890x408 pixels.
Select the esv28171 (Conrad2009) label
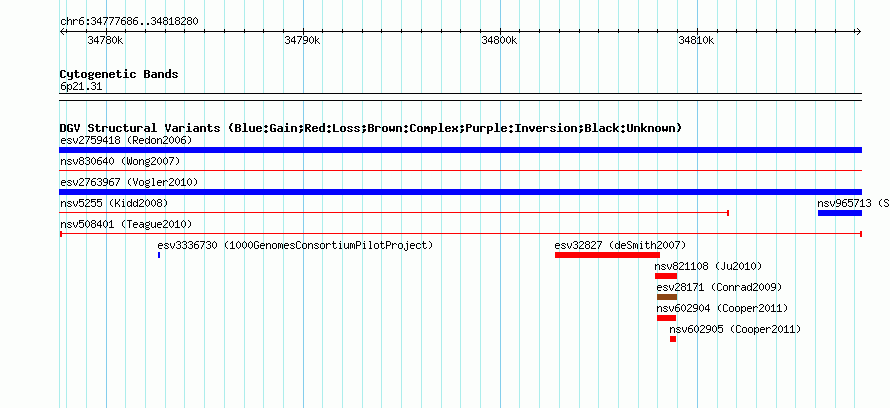click(x=720, y=287)
